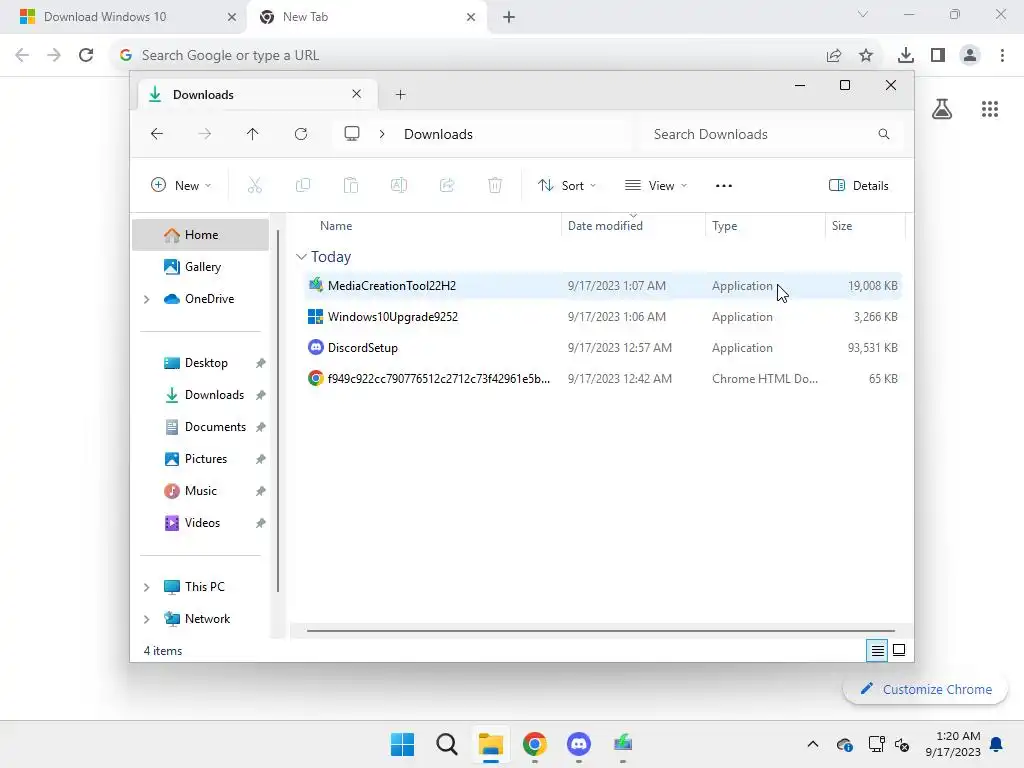Viewport: 1024px width, 768px height.
Task: Sort by Date modified column header
Action: coord(633,226)
